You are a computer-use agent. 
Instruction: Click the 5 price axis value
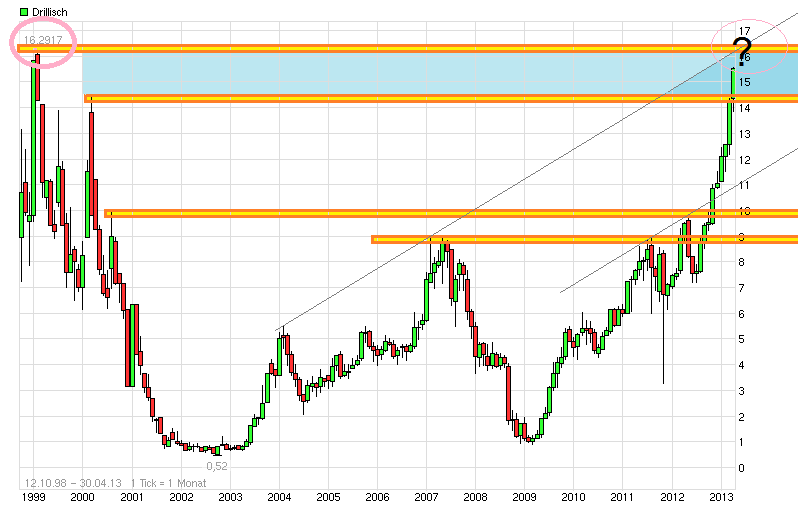742,339
